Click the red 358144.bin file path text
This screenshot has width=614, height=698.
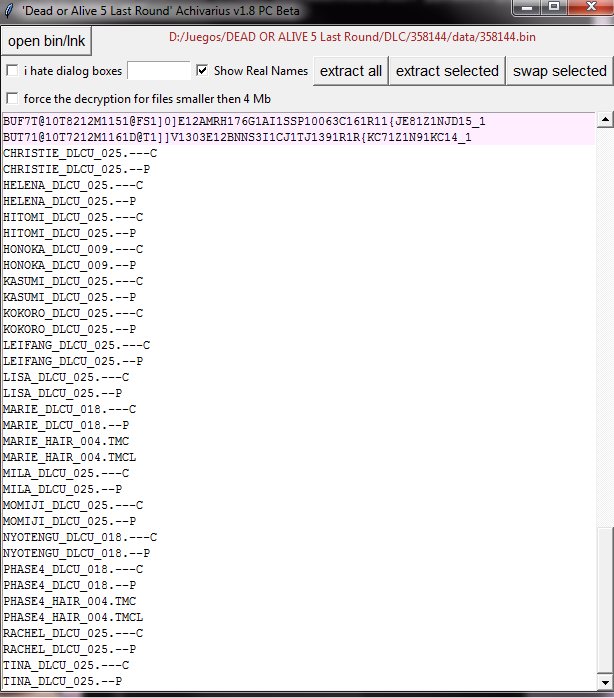coord(352,37)
